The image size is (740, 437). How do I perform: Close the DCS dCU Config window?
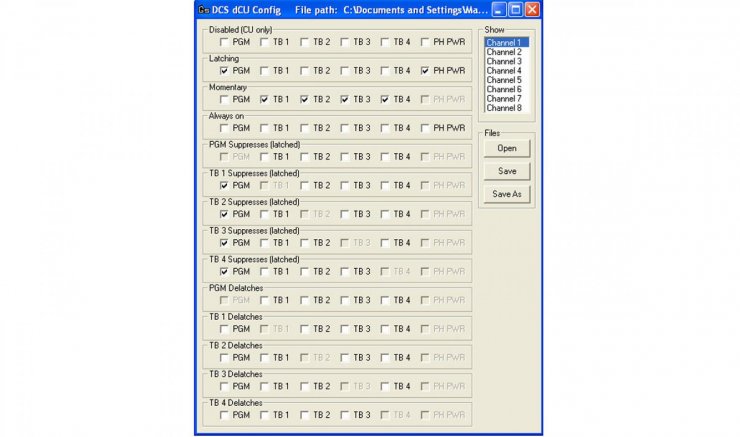[x=531, y=9]
